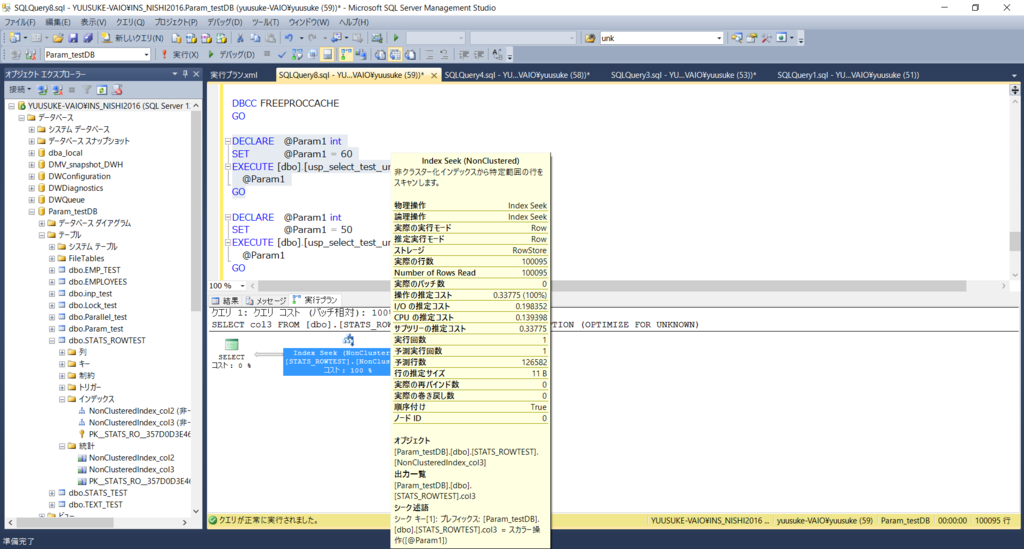Select NonClusteredIndex_col3 under 統計

131,470
